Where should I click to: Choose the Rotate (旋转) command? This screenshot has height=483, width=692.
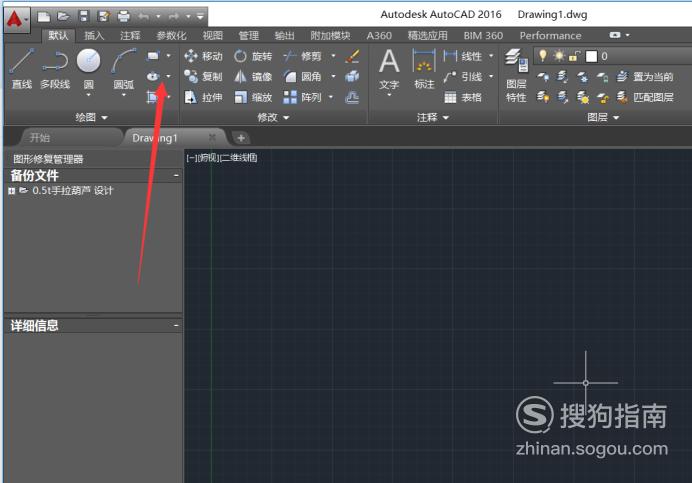253,56
